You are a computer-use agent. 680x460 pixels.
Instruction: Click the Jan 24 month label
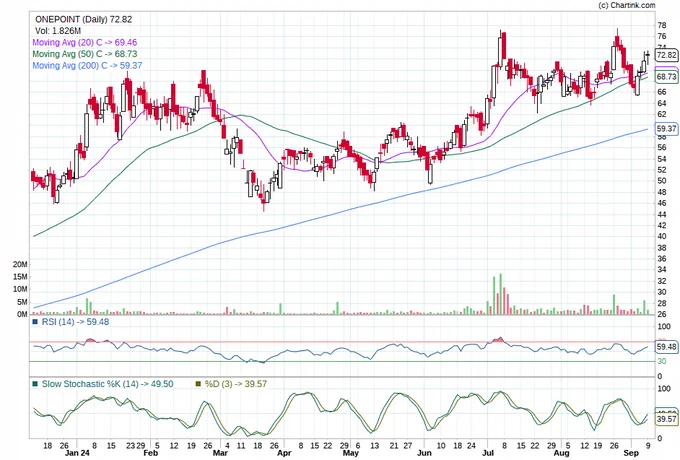pos(77,453)
